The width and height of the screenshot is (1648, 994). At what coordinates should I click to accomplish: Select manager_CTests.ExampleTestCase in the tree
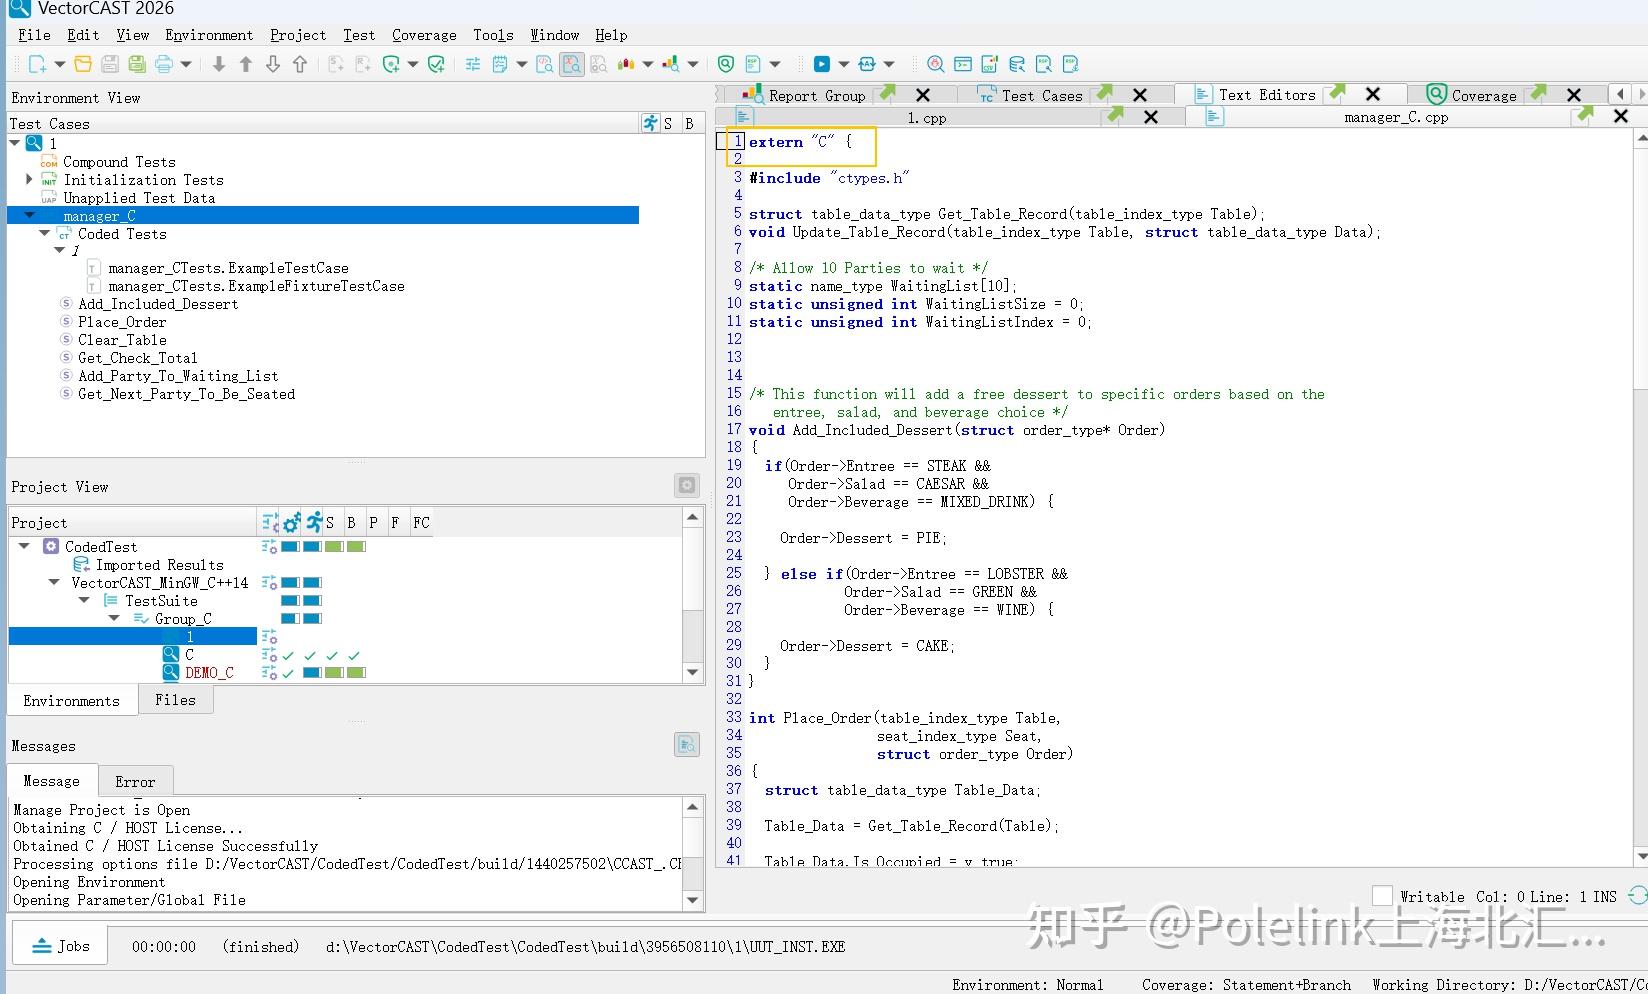coord(228,268)
